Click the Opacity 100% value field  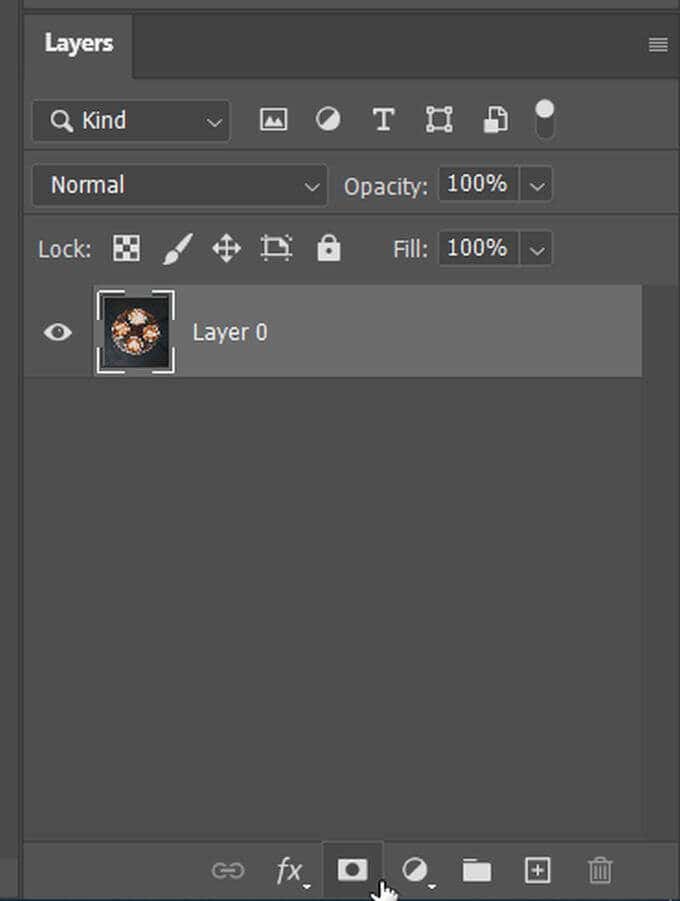pyautogui.click(x=478, y=184)
